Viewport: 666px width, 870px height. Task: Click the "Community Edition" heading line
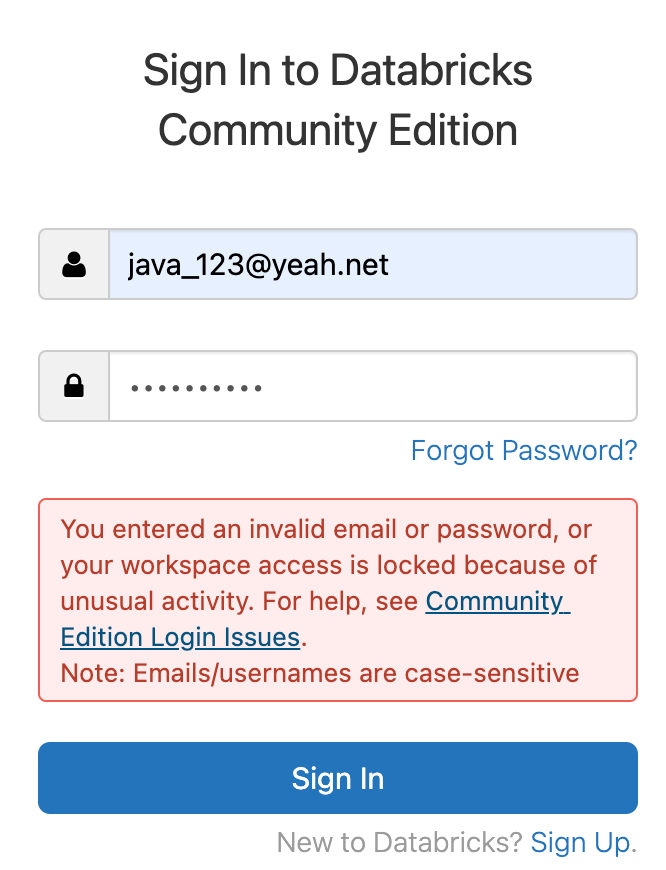click(338, 131)
